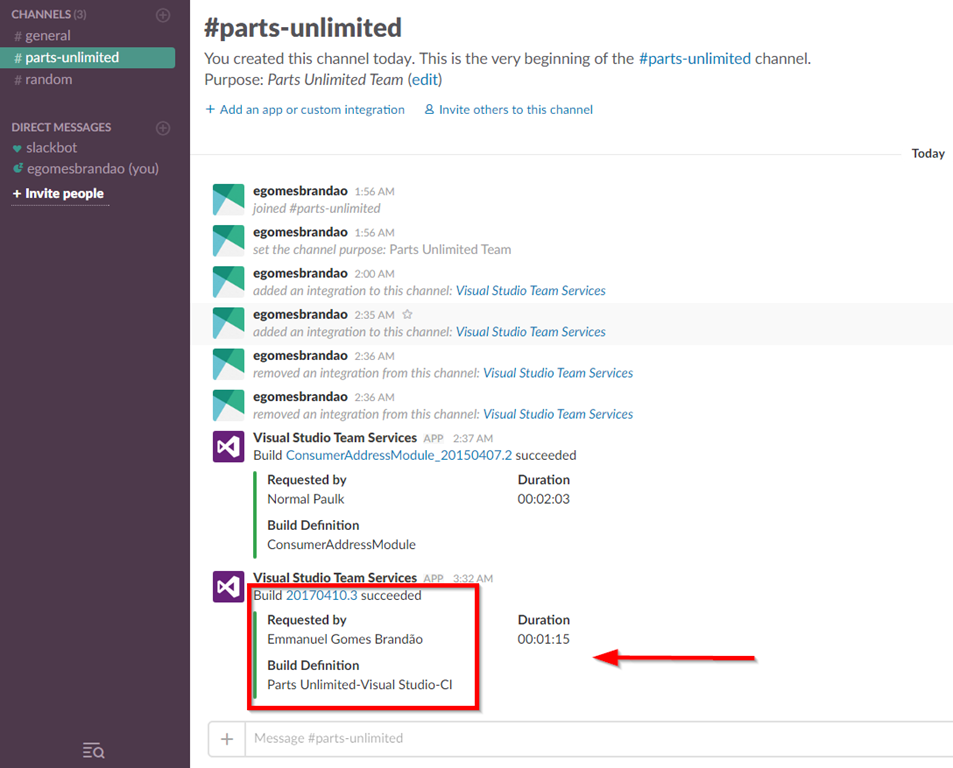Click the Visual Studio logo on the 3:32 AM build message

229,587
